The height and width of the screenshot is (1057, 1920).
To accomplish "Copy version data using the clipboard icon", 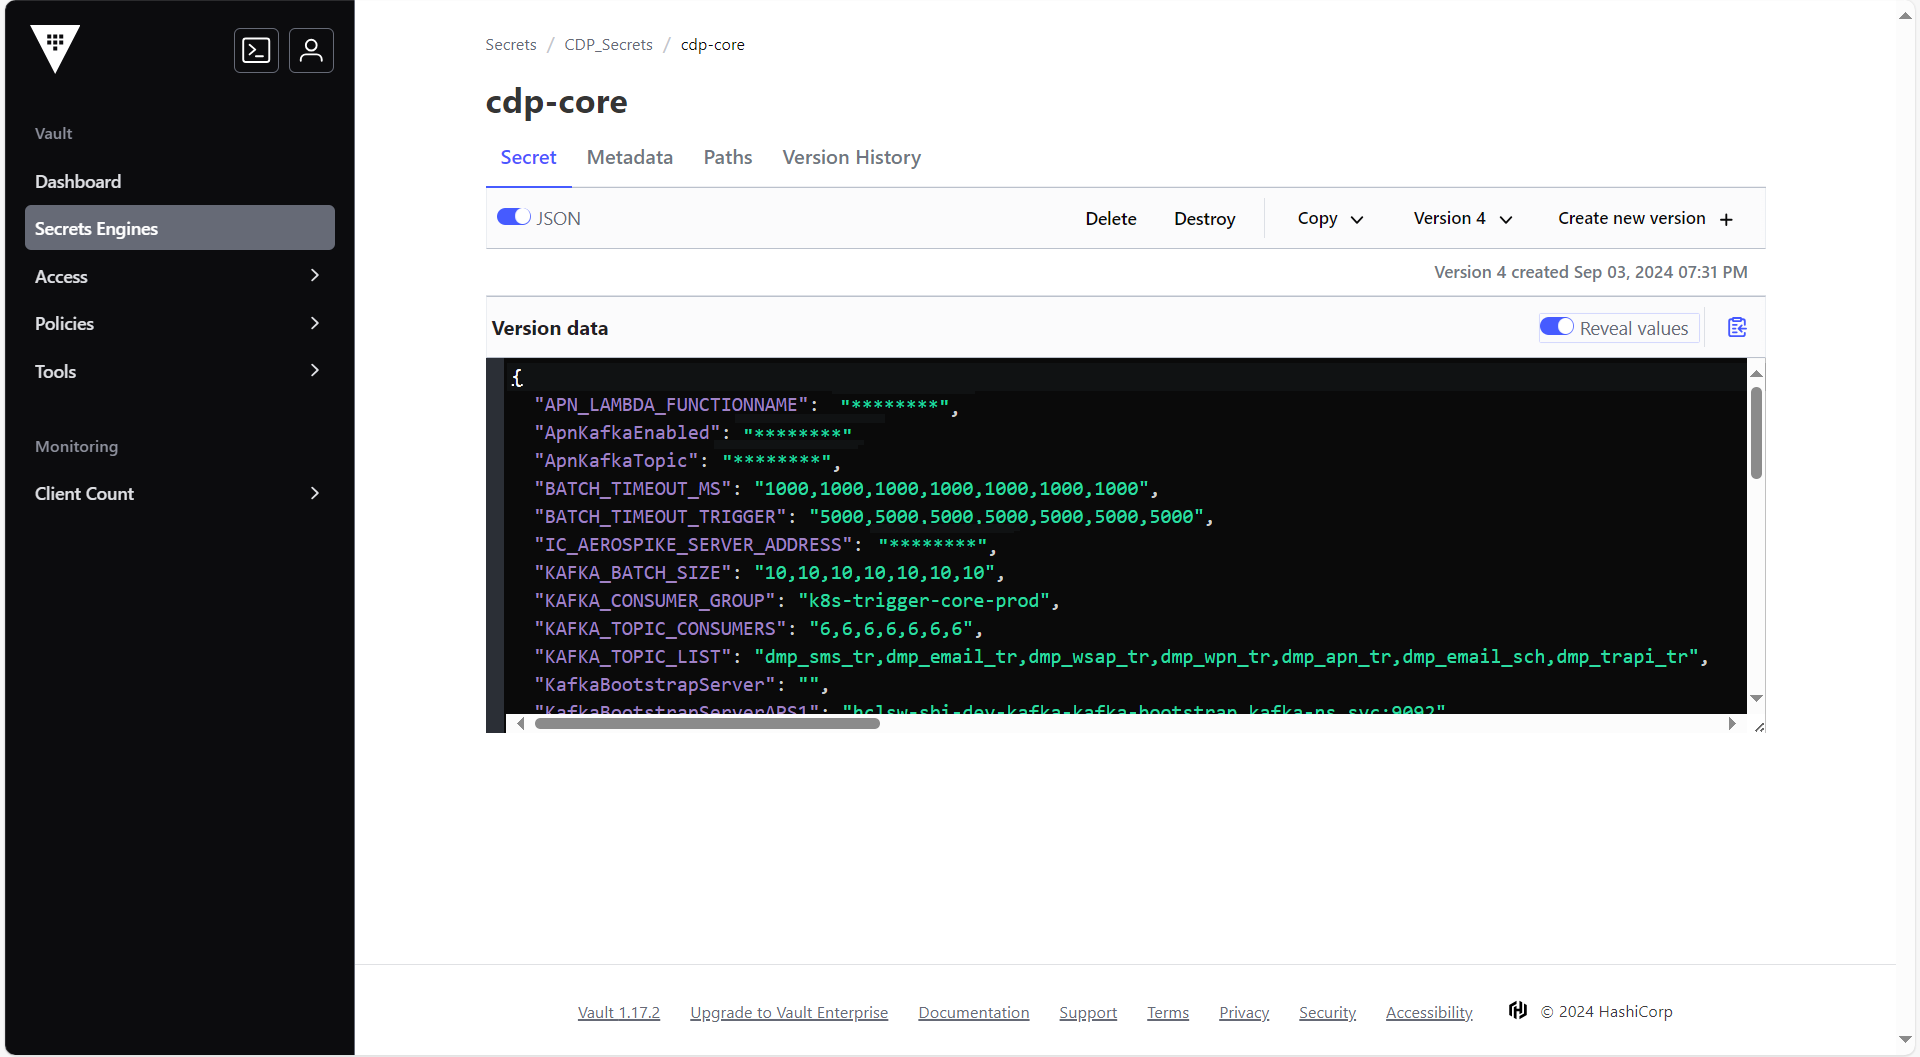I will tap(1737, 327).
